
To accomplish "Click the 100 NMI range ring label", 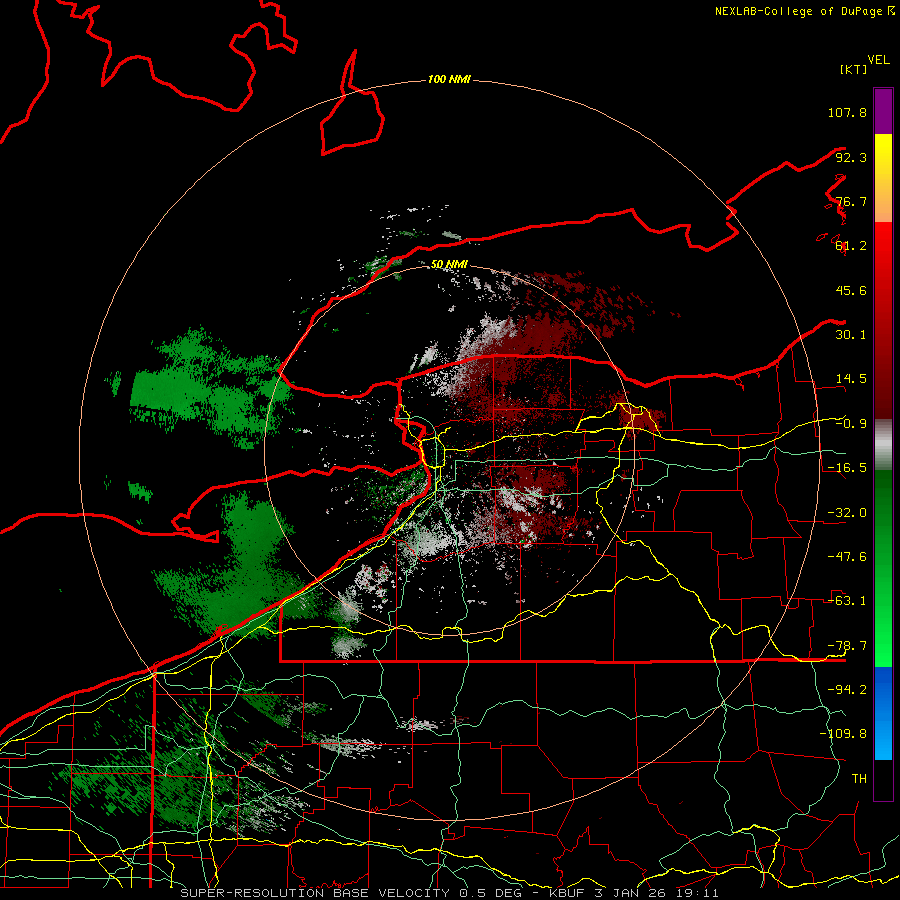I will 449,79.
